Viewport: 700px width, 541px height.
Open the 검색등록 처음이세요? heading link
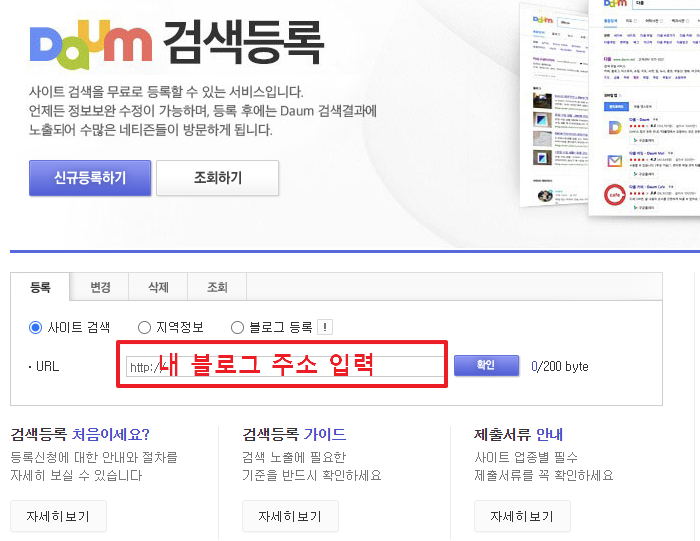[x=80, y=434]
